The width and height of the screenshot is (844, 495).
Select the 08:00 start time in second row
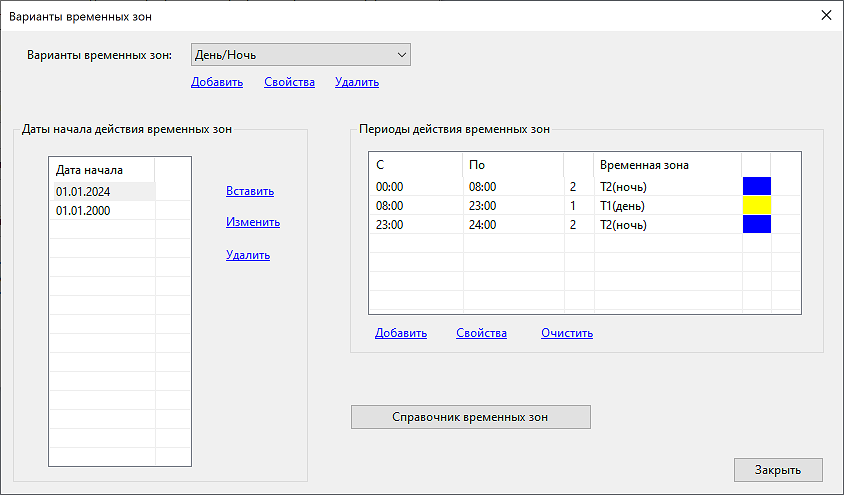pos(416,206)
